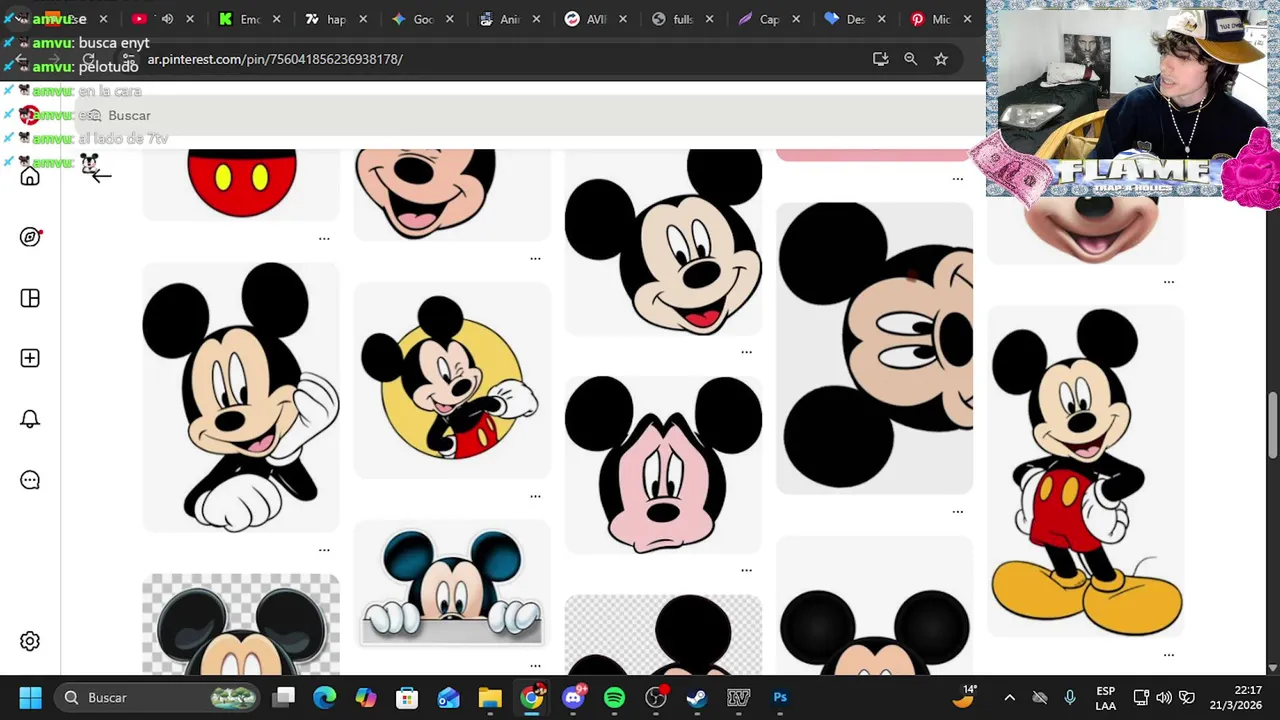Switch to the 7TV 'hap' browser tab
This screenshot has width=1280, height=720.
pyautogui.click(x=326, y=19)
